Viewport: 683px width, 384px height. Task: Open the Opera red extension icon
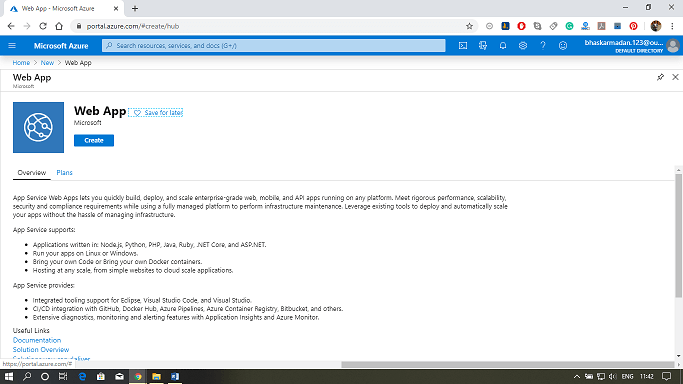pyautogui.click(x=521, y=26)
